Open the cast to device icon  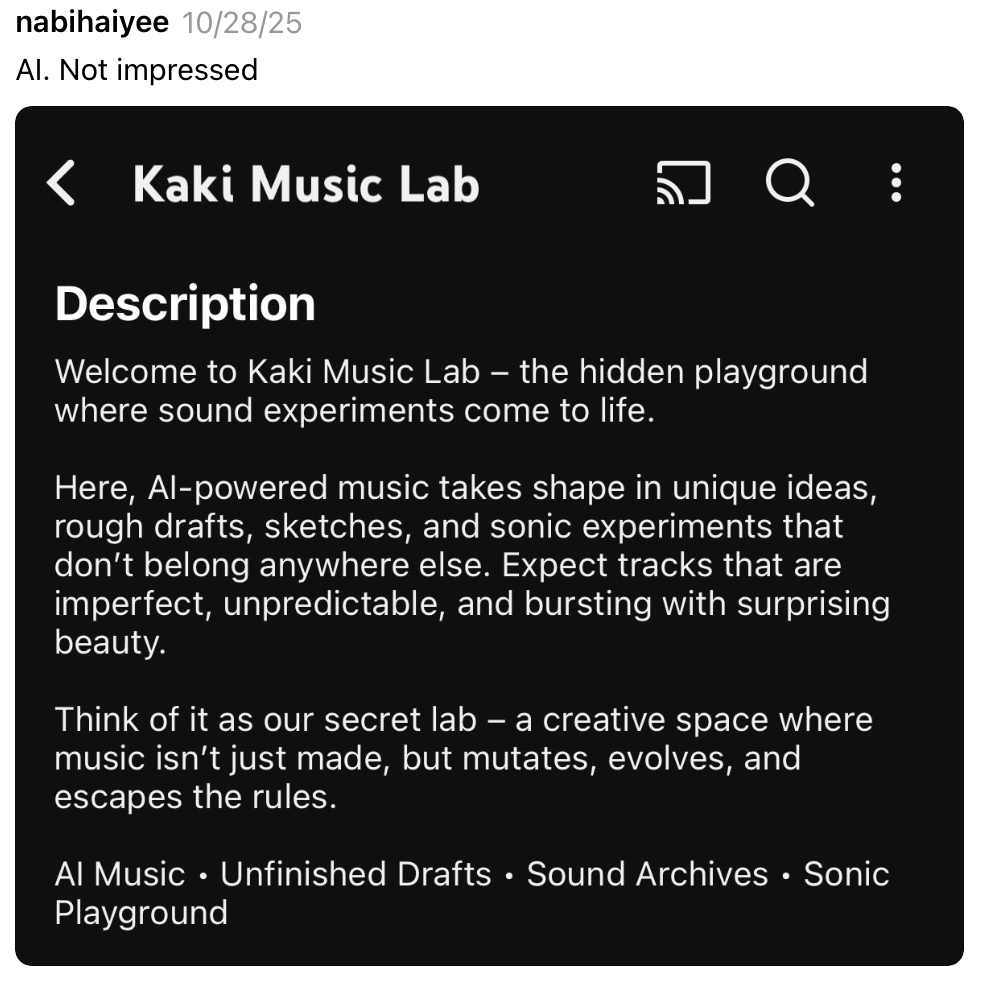click(683, 184)
